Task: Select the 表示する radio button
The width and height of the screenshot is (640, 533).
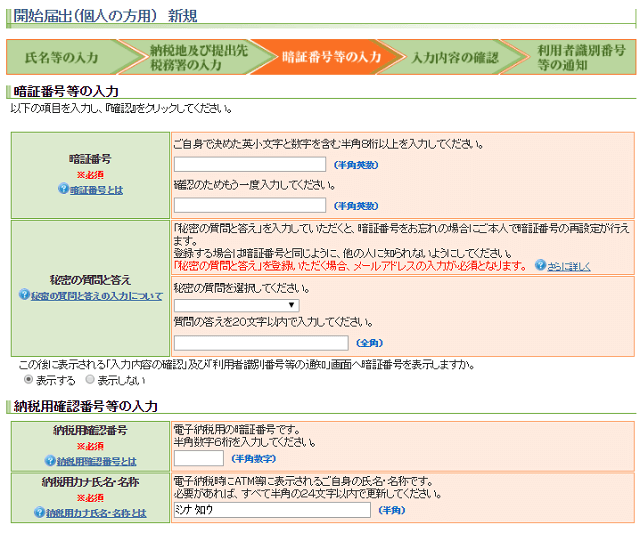Action: [x=29, y=380]
